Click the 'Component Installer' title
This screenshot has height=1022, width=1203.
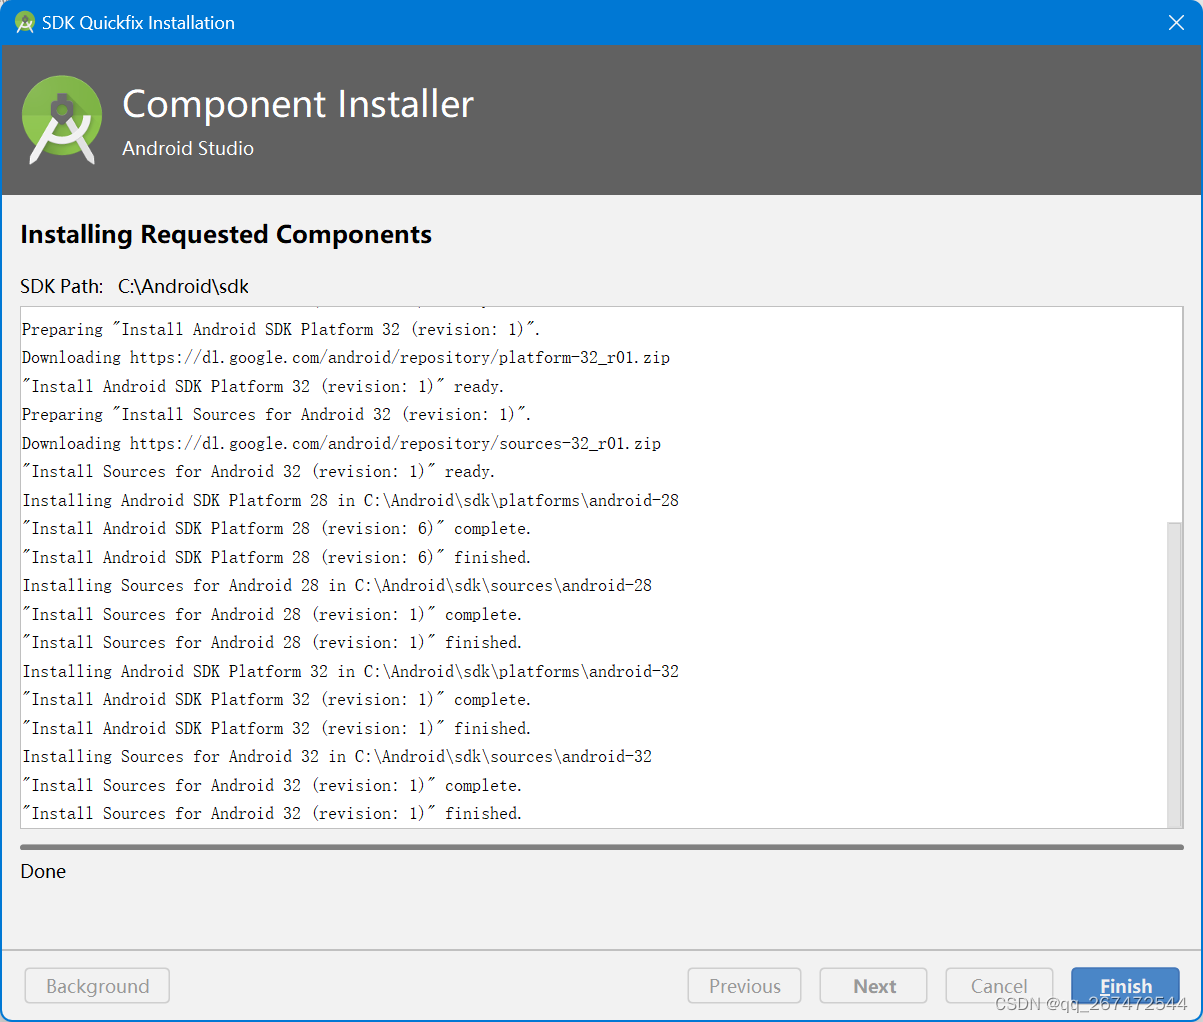(x=298, y=104)
